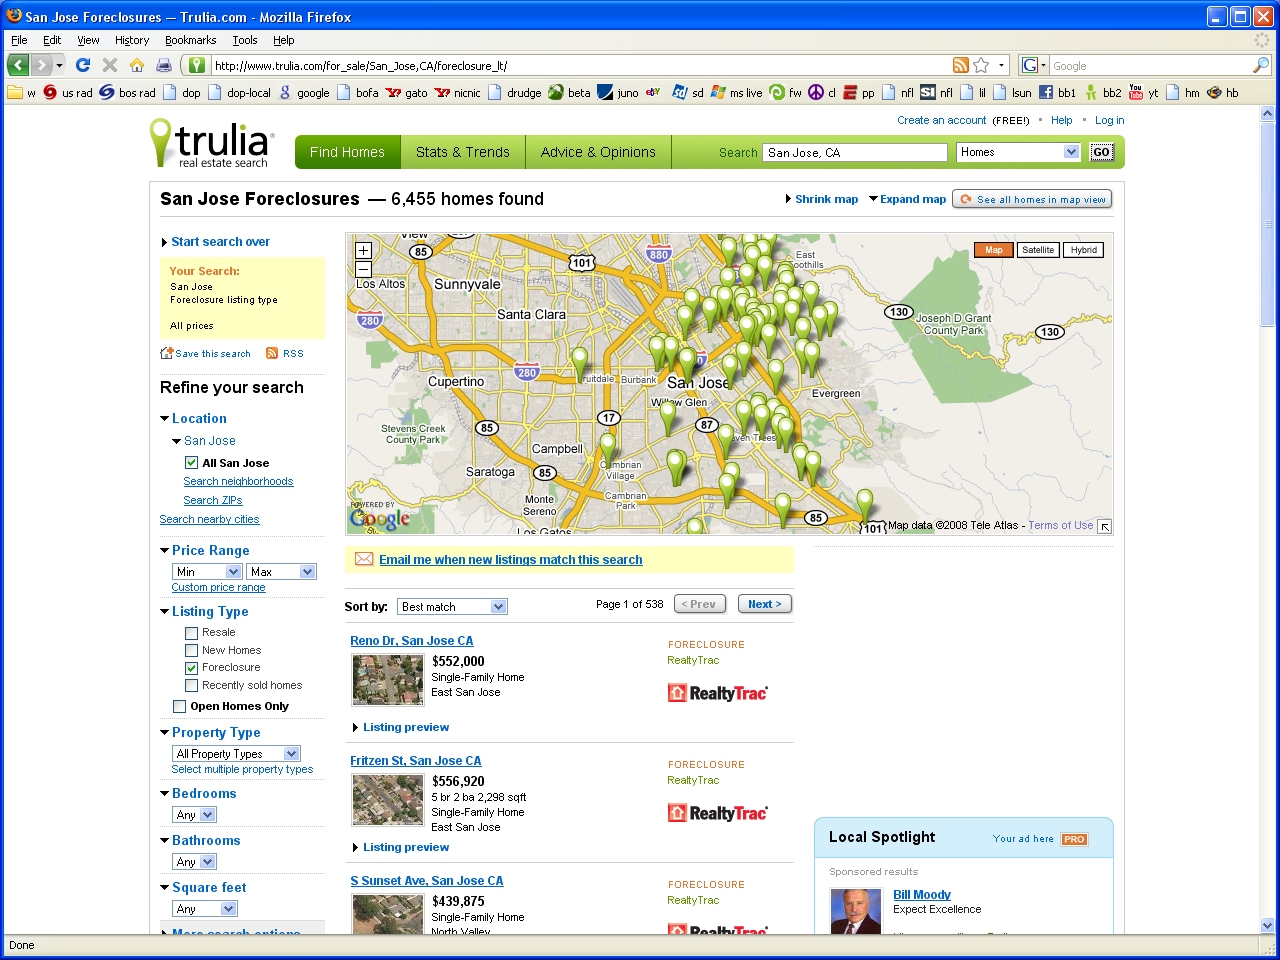Viewport: 1280px width, 960px height.
Task: Select the Advice & Opinions tab
Action: point(598,152)
